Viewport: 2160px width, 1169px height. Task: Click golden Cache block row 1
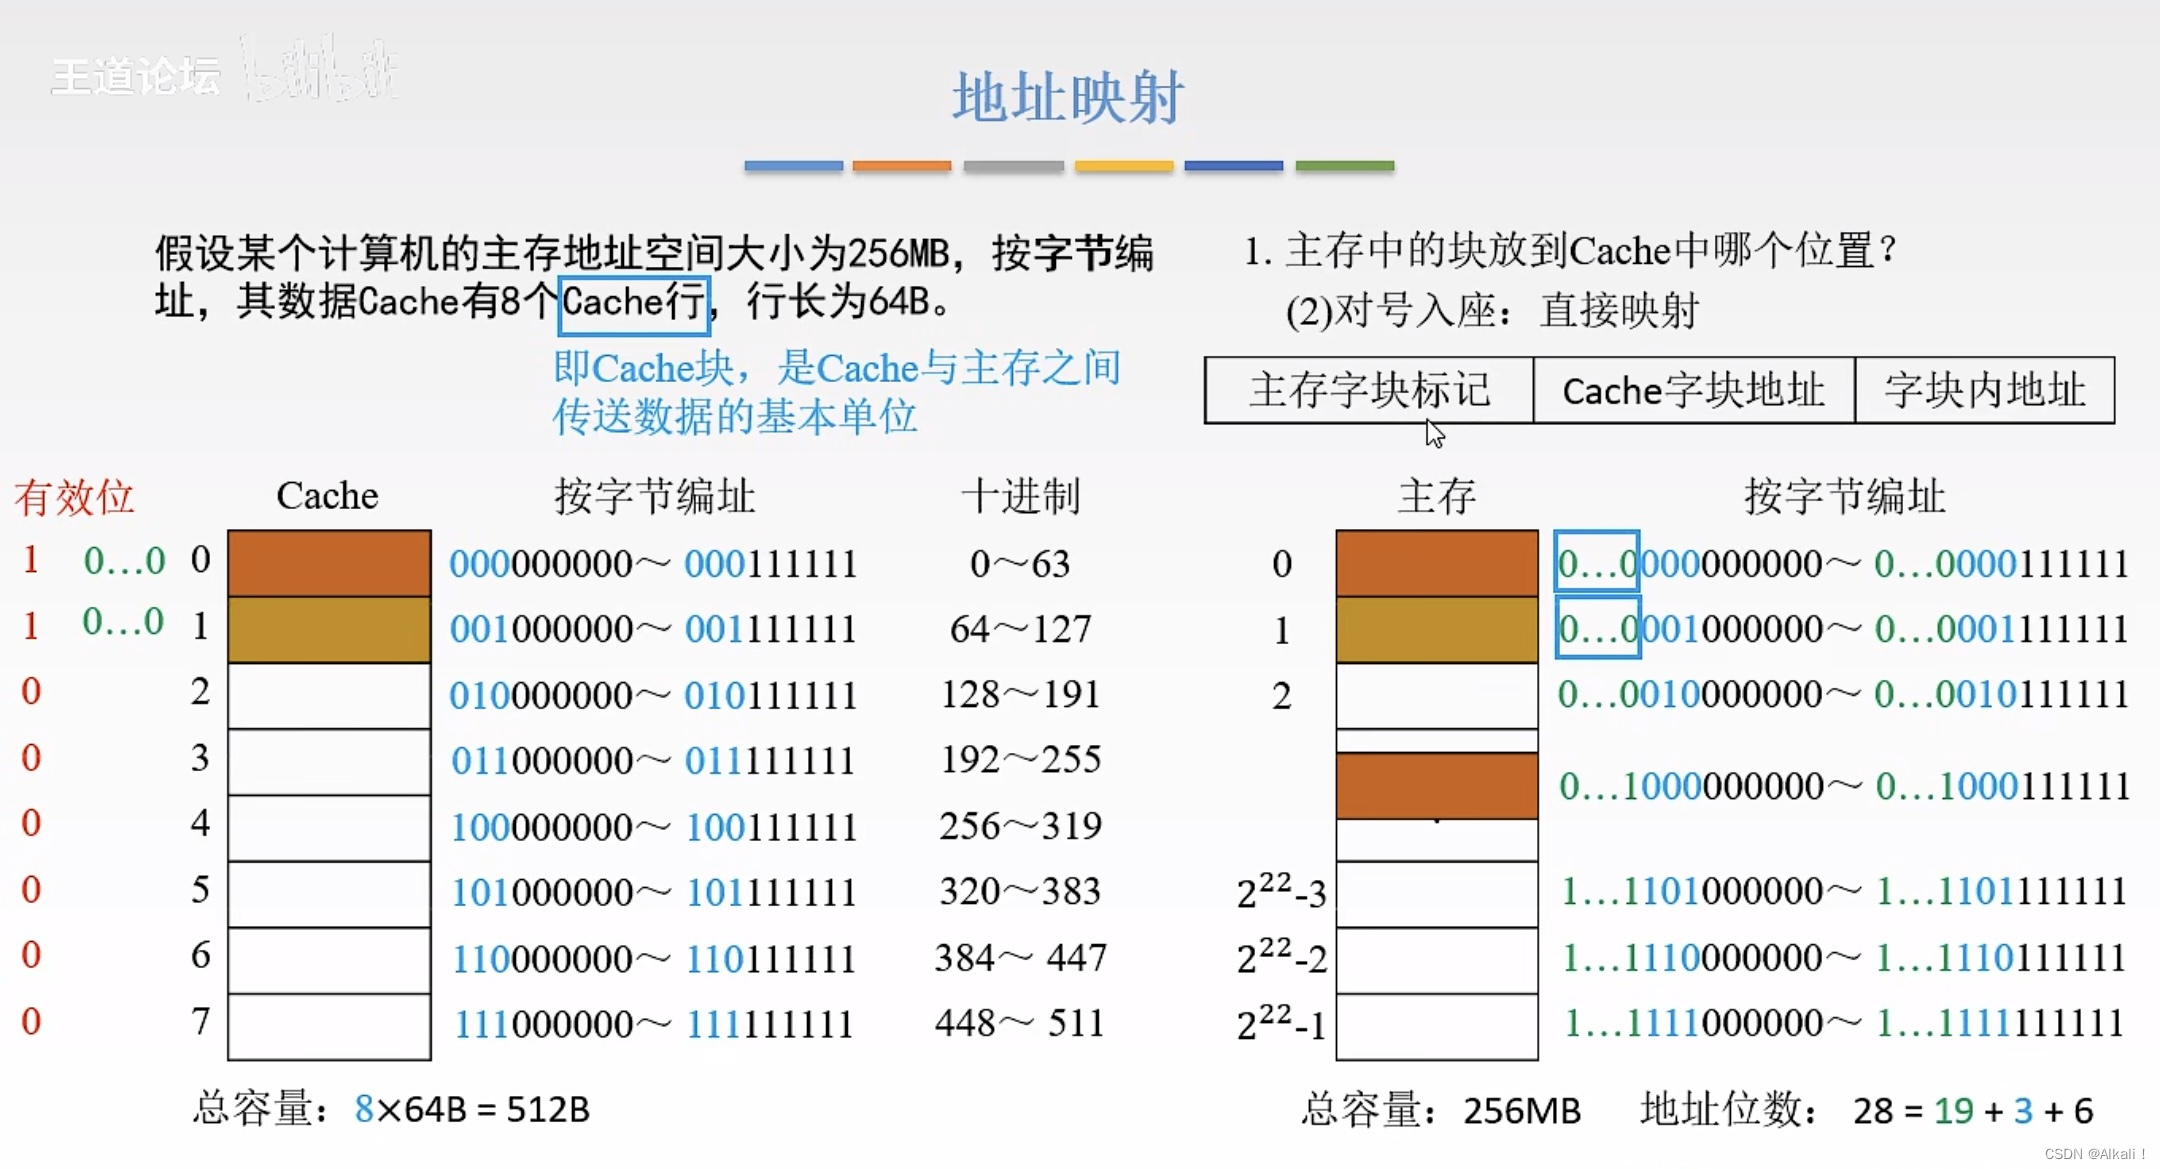point(329,629)
